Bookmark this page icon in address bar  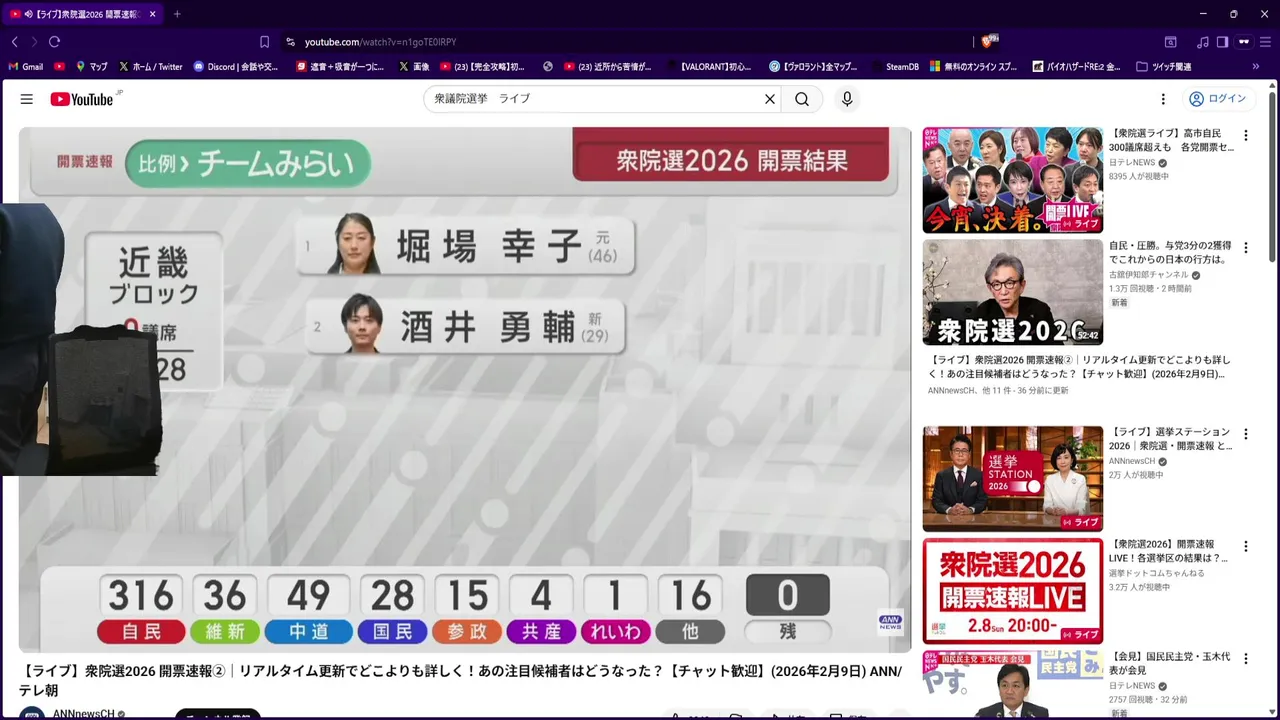tap(264, 42)
